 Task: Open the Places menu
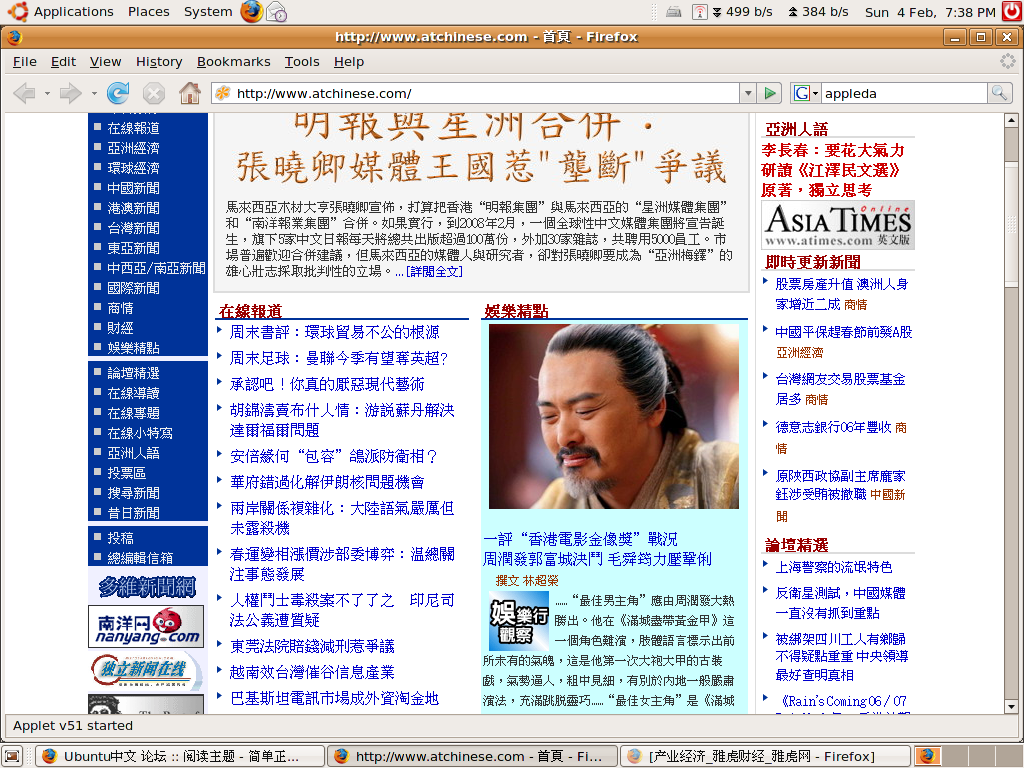(x=148, y=12)
